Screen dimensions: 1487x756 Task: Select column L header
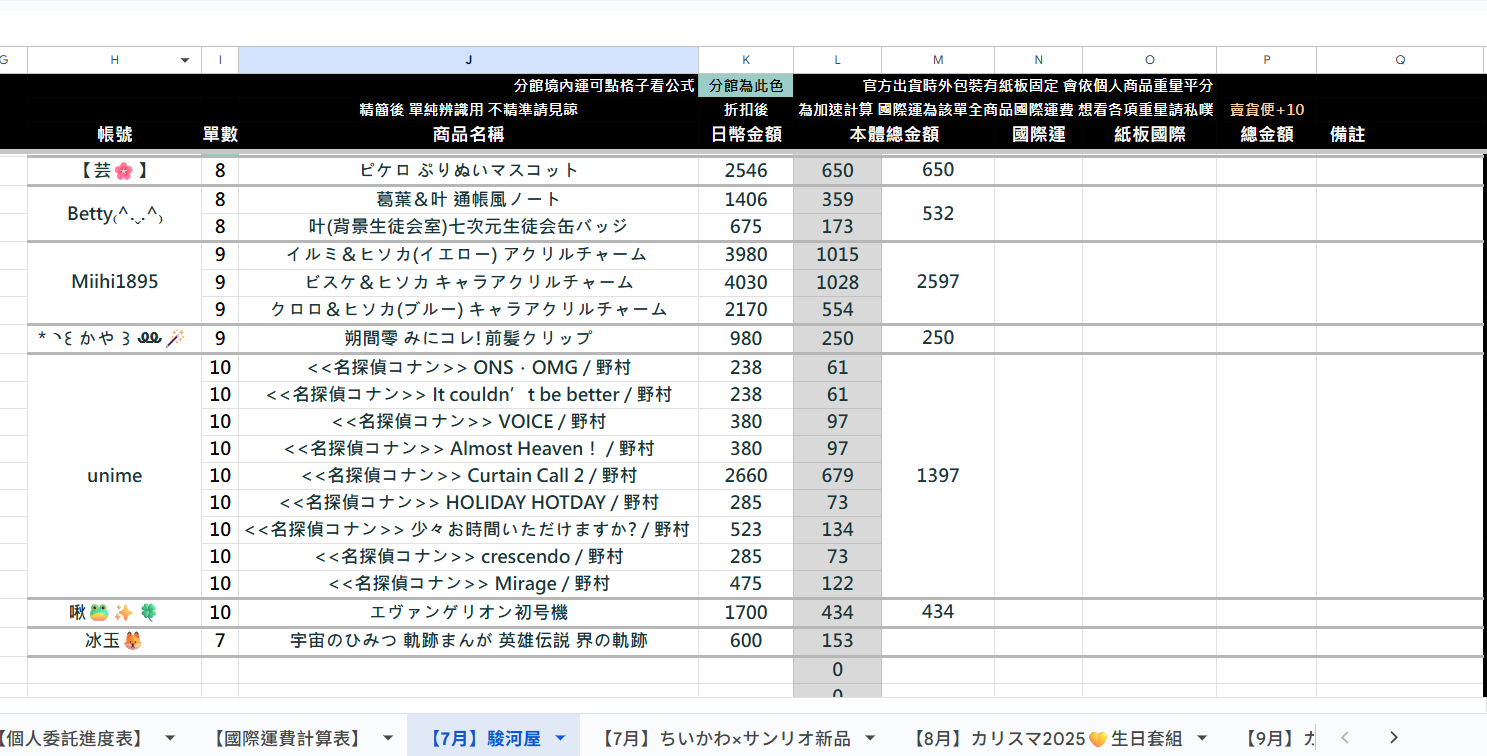tap(838, 60)
